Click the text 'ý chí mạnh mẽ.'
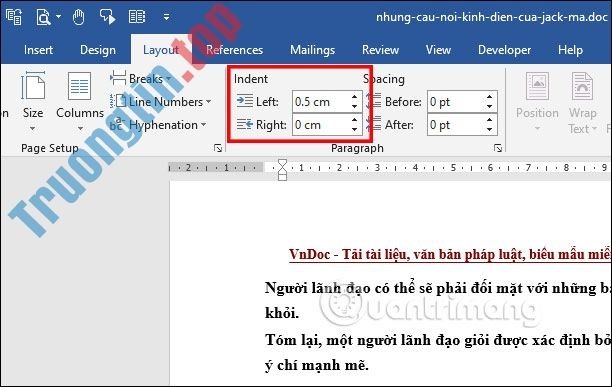Image resolution: width=612 pixels, height=387 pixels. 317,366
